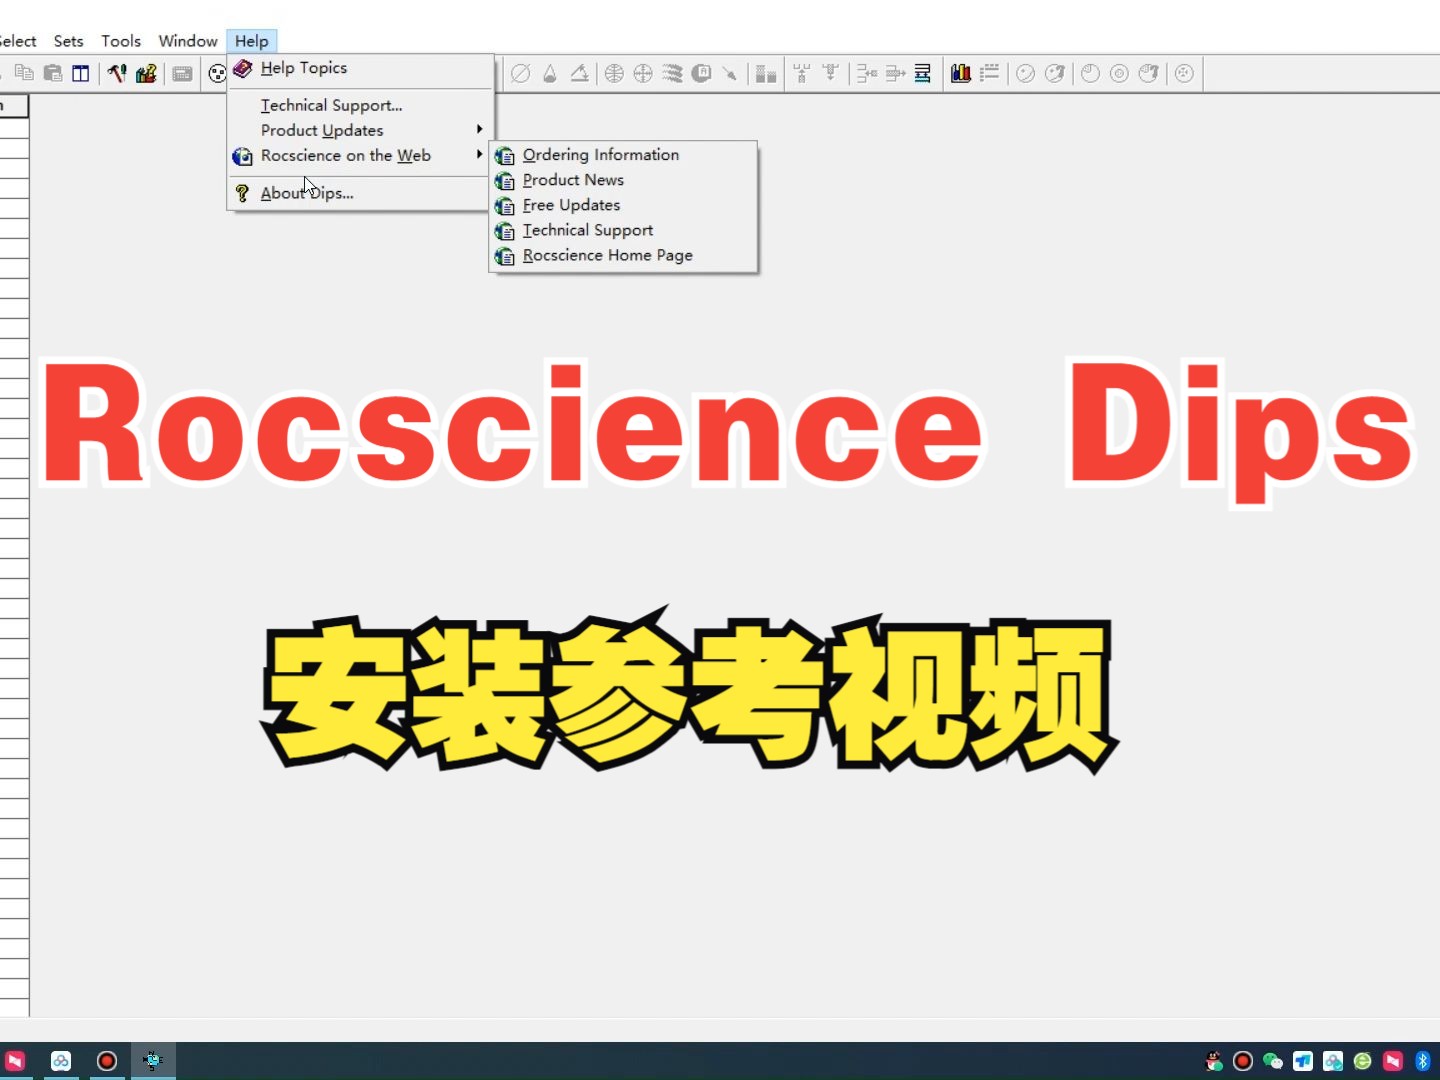The height and width of the screenshot is (1080, 1440).
Task: Click the column layout icon beside Paste
Action: pos(81,73)
